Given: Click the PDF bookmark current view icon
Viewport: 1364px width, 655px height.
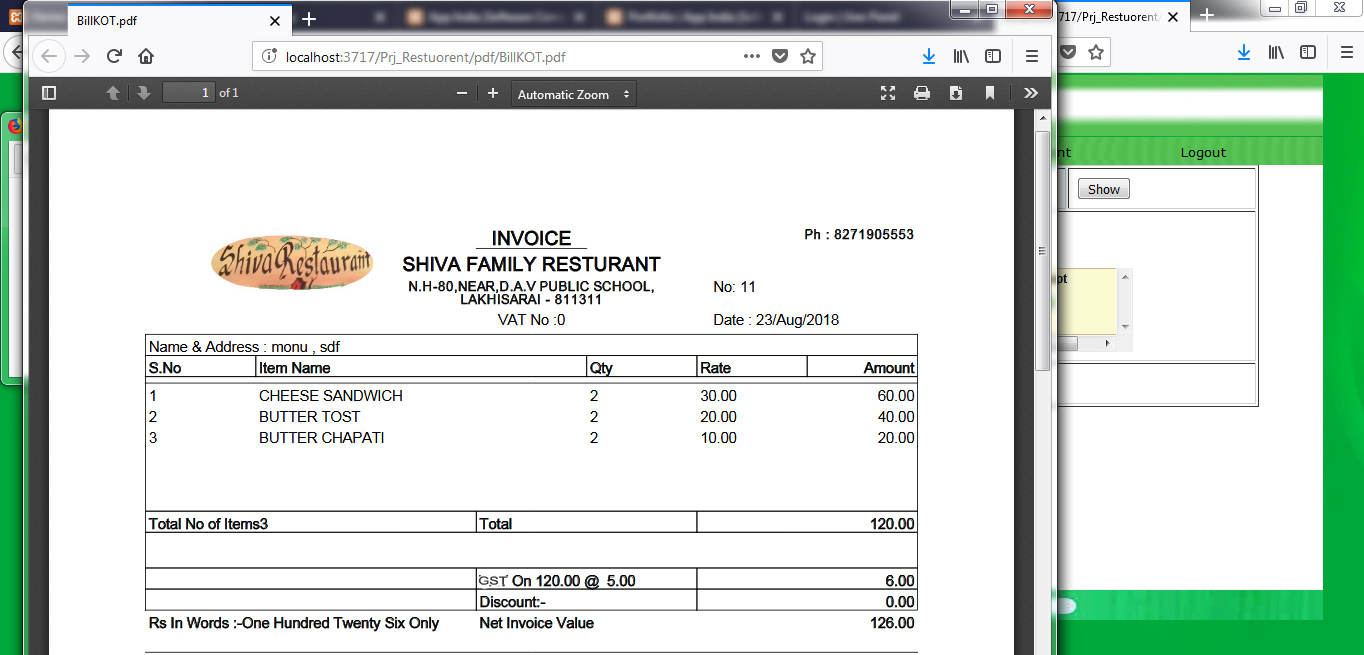Looking at the screenshot, I should click(x=990, y=93).
